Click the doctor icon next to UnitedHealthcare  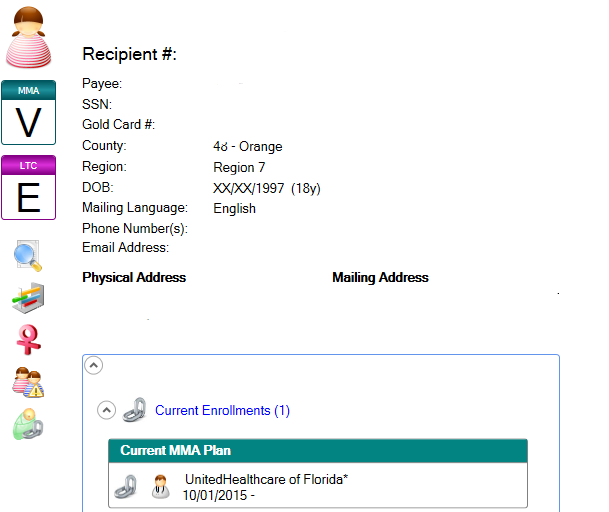click(x=160, y=487)
